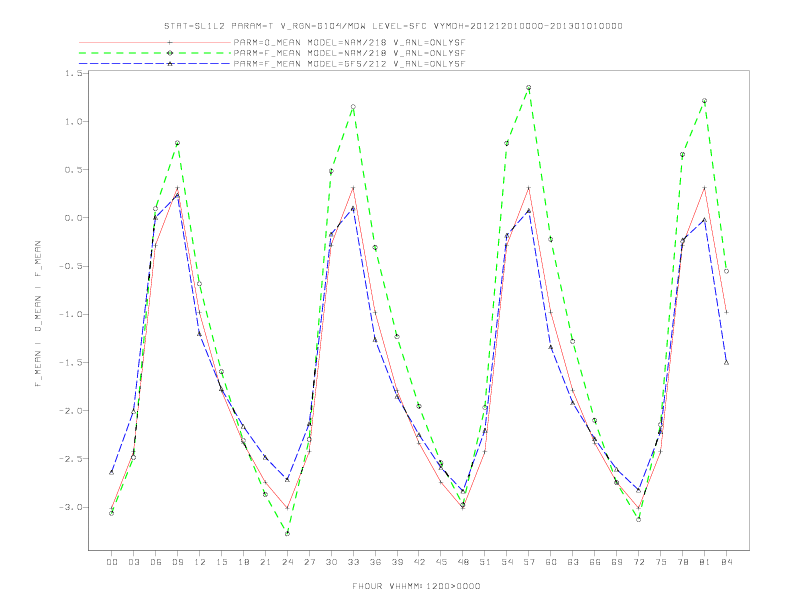The width and height of the screenshot is (792, 612).
Task: Click the x-axis tick label 84
Action: [x=726, y=562]
